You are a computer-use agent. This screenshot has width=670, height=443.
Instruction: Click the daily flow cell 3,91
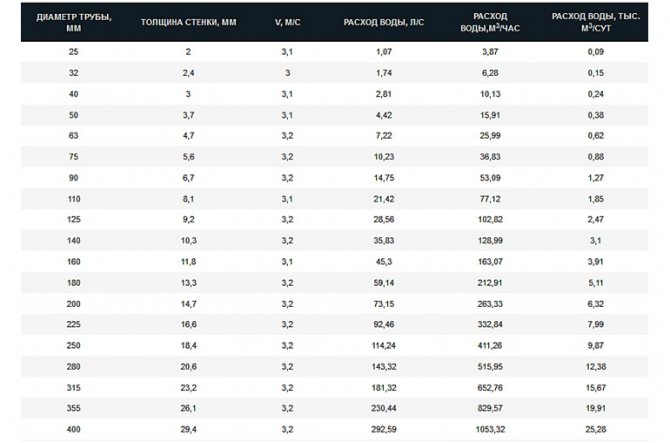click(x=596, y=261)
